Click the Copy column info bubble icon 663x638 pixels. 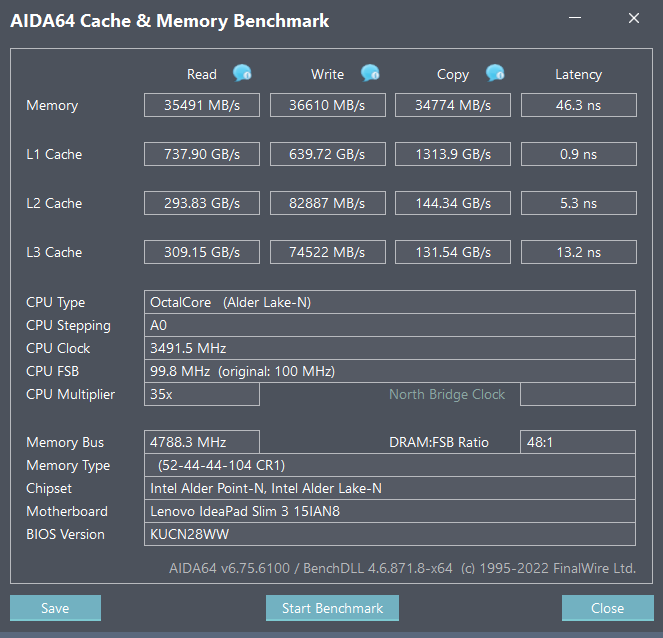tap(495, 73)
